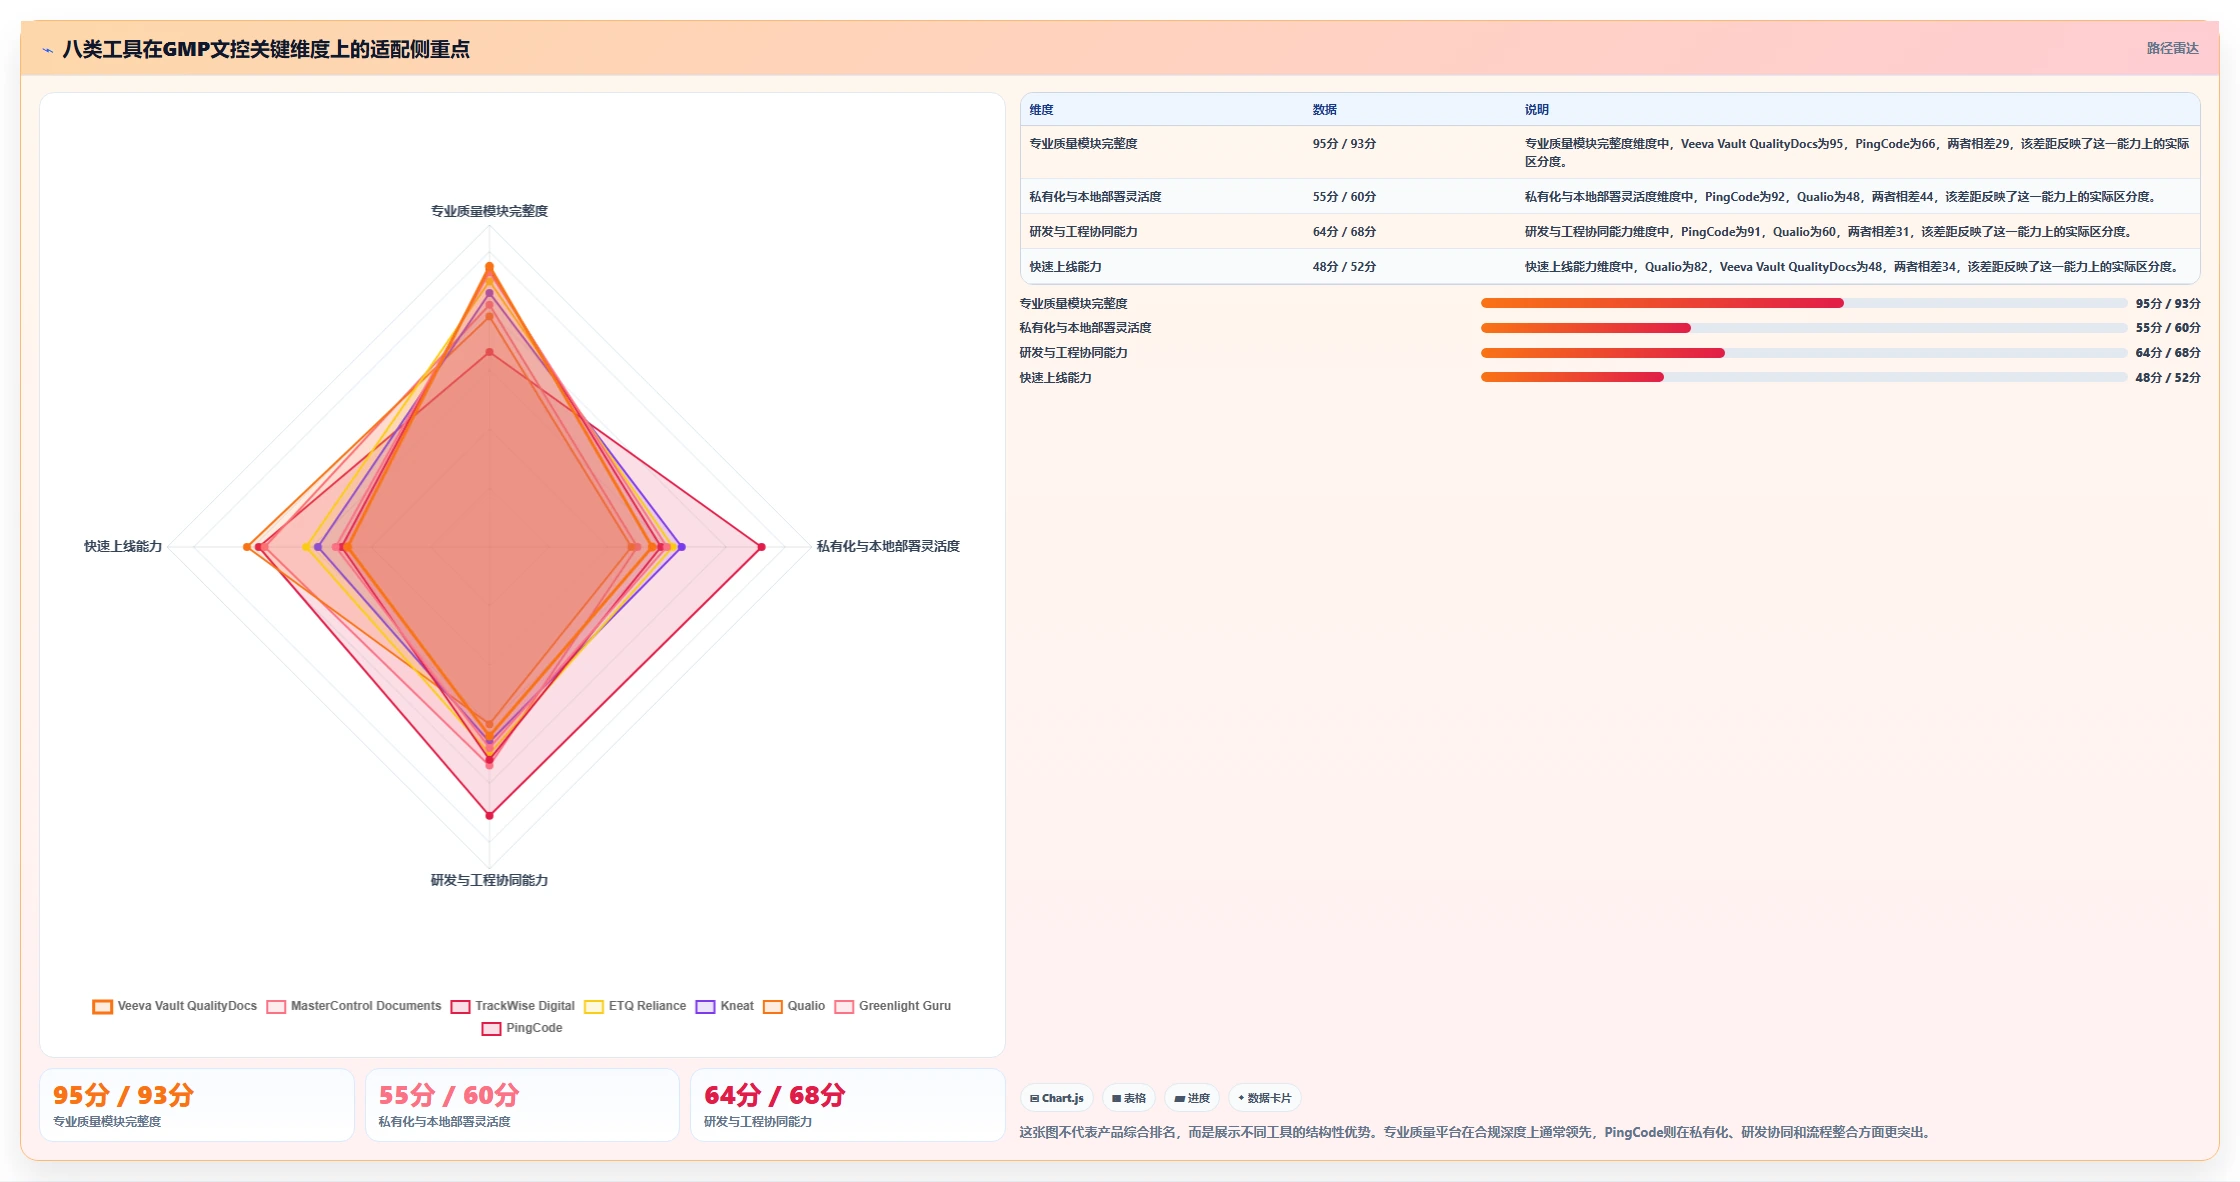Toggle ETQ Reliance legend item

pyautogui.click(x=635, y=1006)
